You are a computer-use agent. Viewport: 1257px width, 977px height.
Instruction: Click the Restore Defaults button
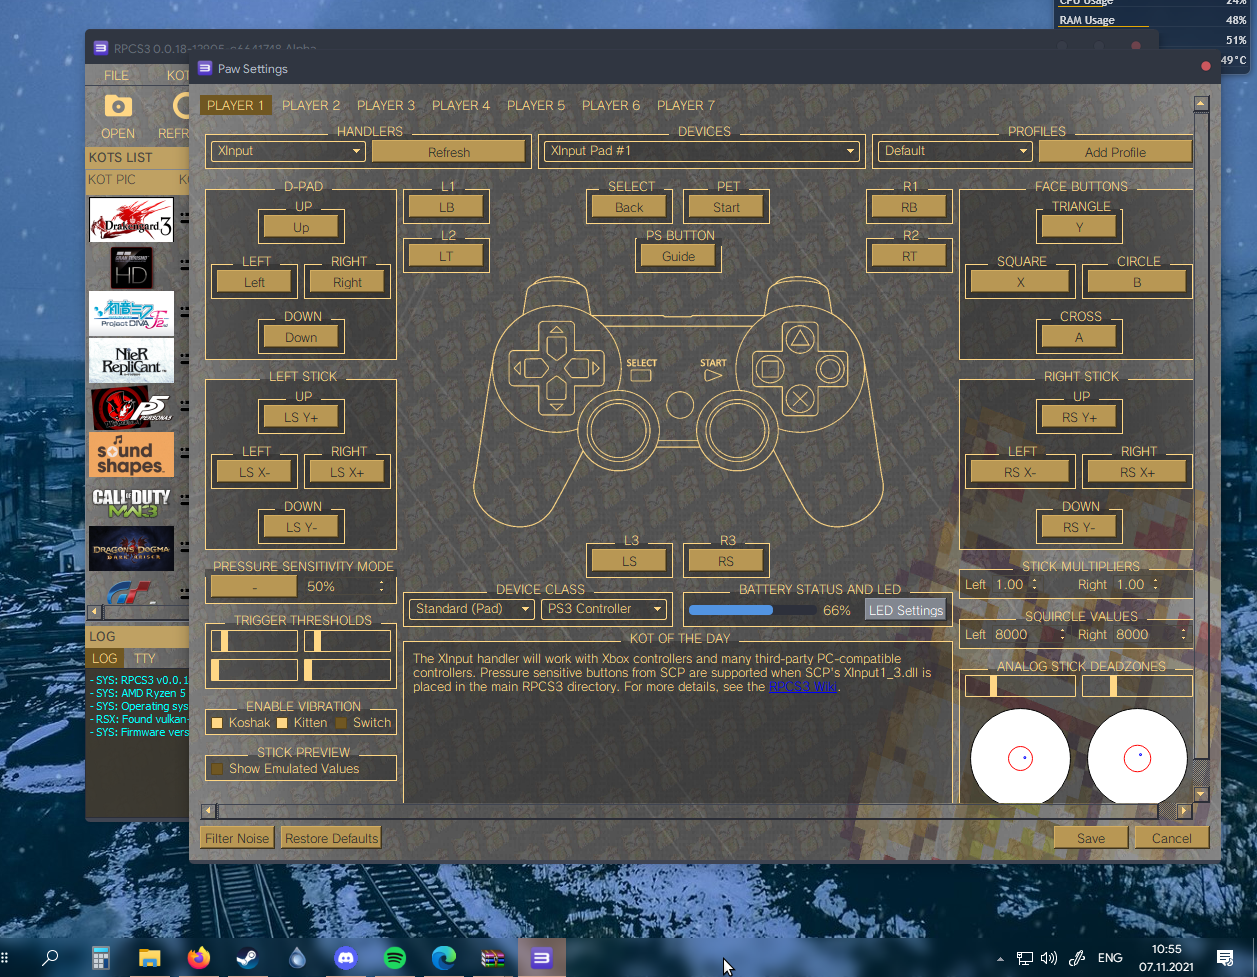[x=331, y=838]
